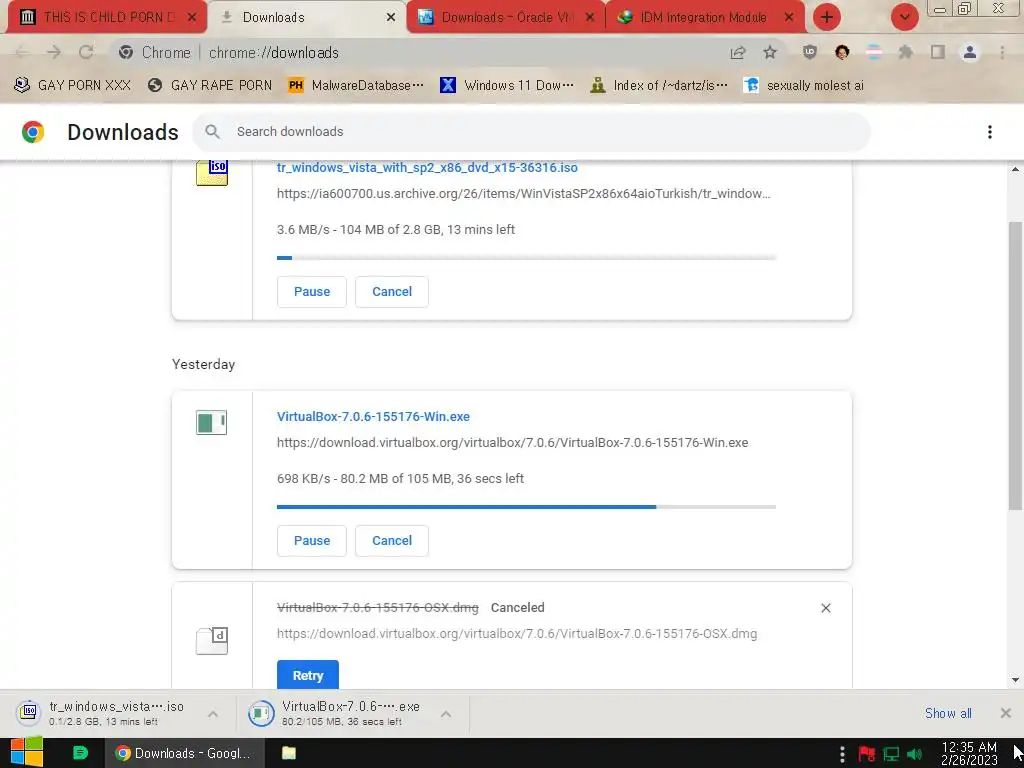Image resolution: width=1024 pixels, height=768 pixels.
Task: Click the striped flag extension icon
Action: click(874, 52)
